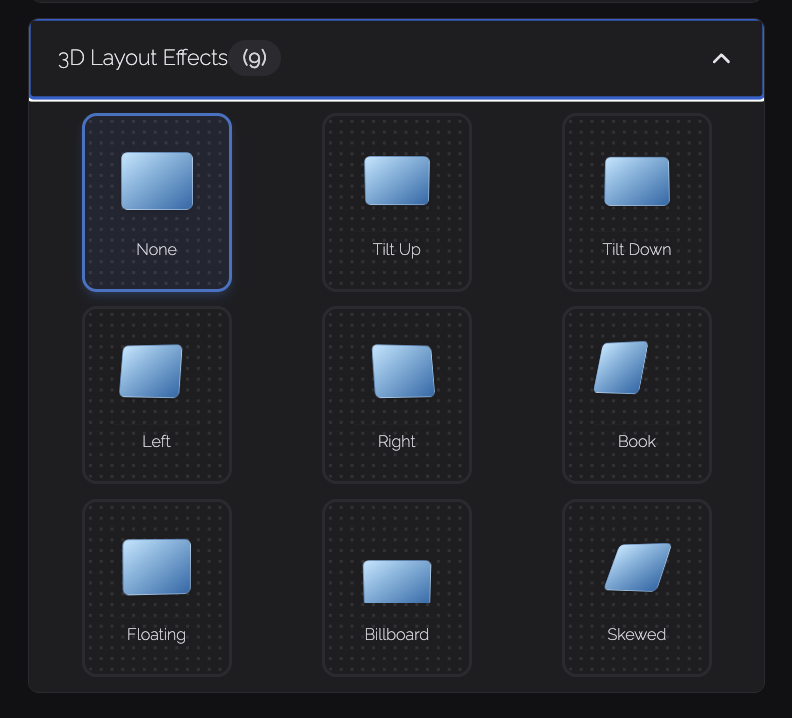This screenshot has width=792, height=718.
Task: Click the "Right" option label
Action: click(x=397, y=442)
